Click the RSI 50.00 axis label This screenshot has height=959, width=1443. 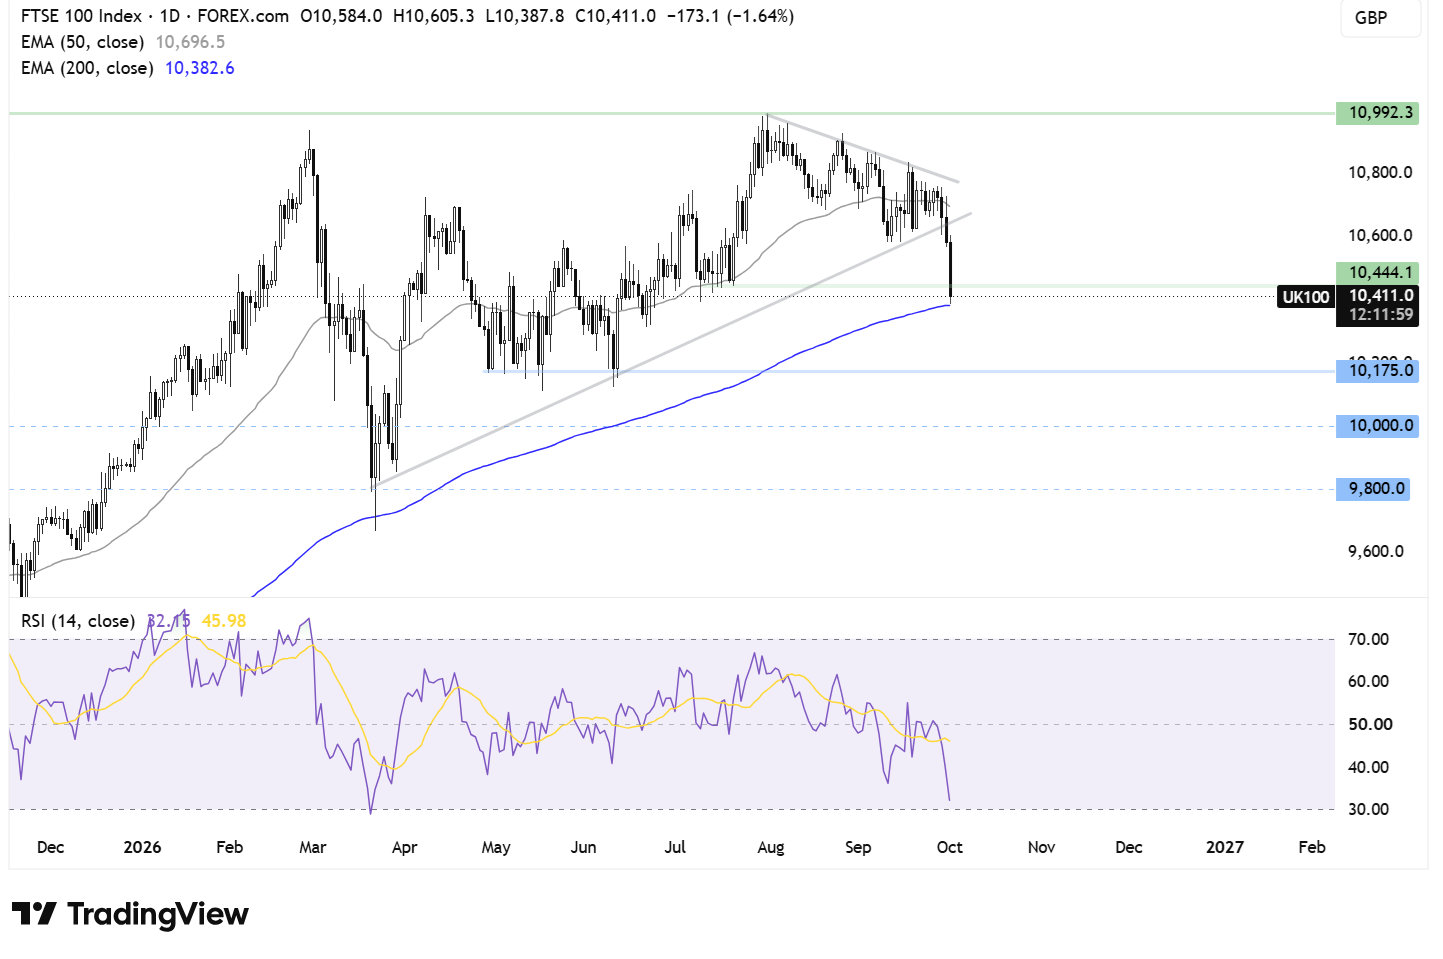1368,724
